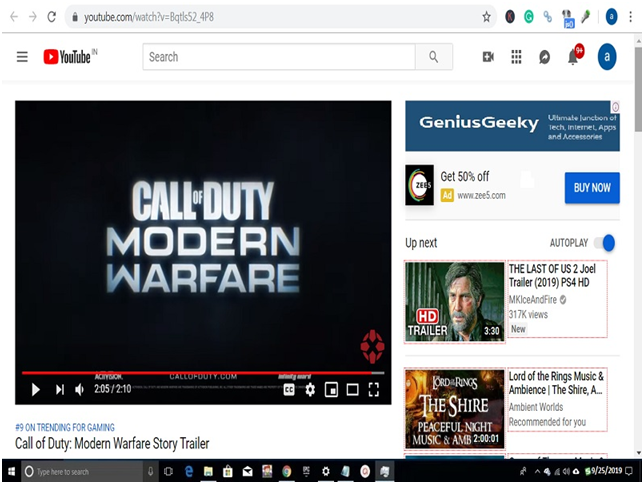Open the Chrome three-dot menu

630,17
